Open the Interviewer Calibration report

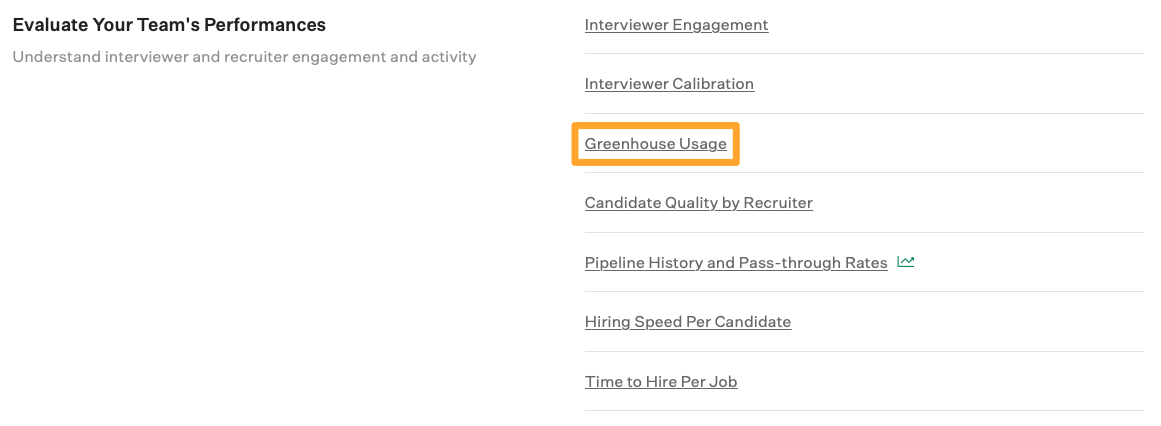pyautogui.click(x=669, y=84)
